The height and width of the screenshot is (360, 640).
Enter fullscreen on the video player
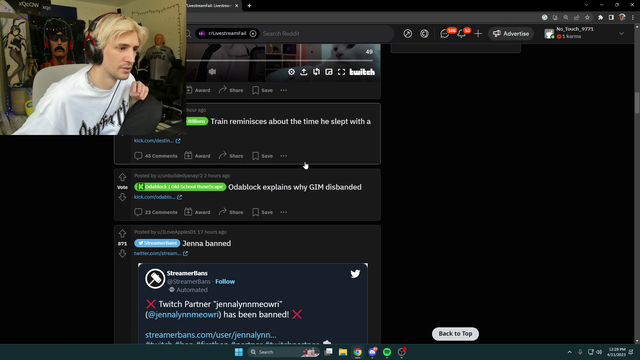341,72
